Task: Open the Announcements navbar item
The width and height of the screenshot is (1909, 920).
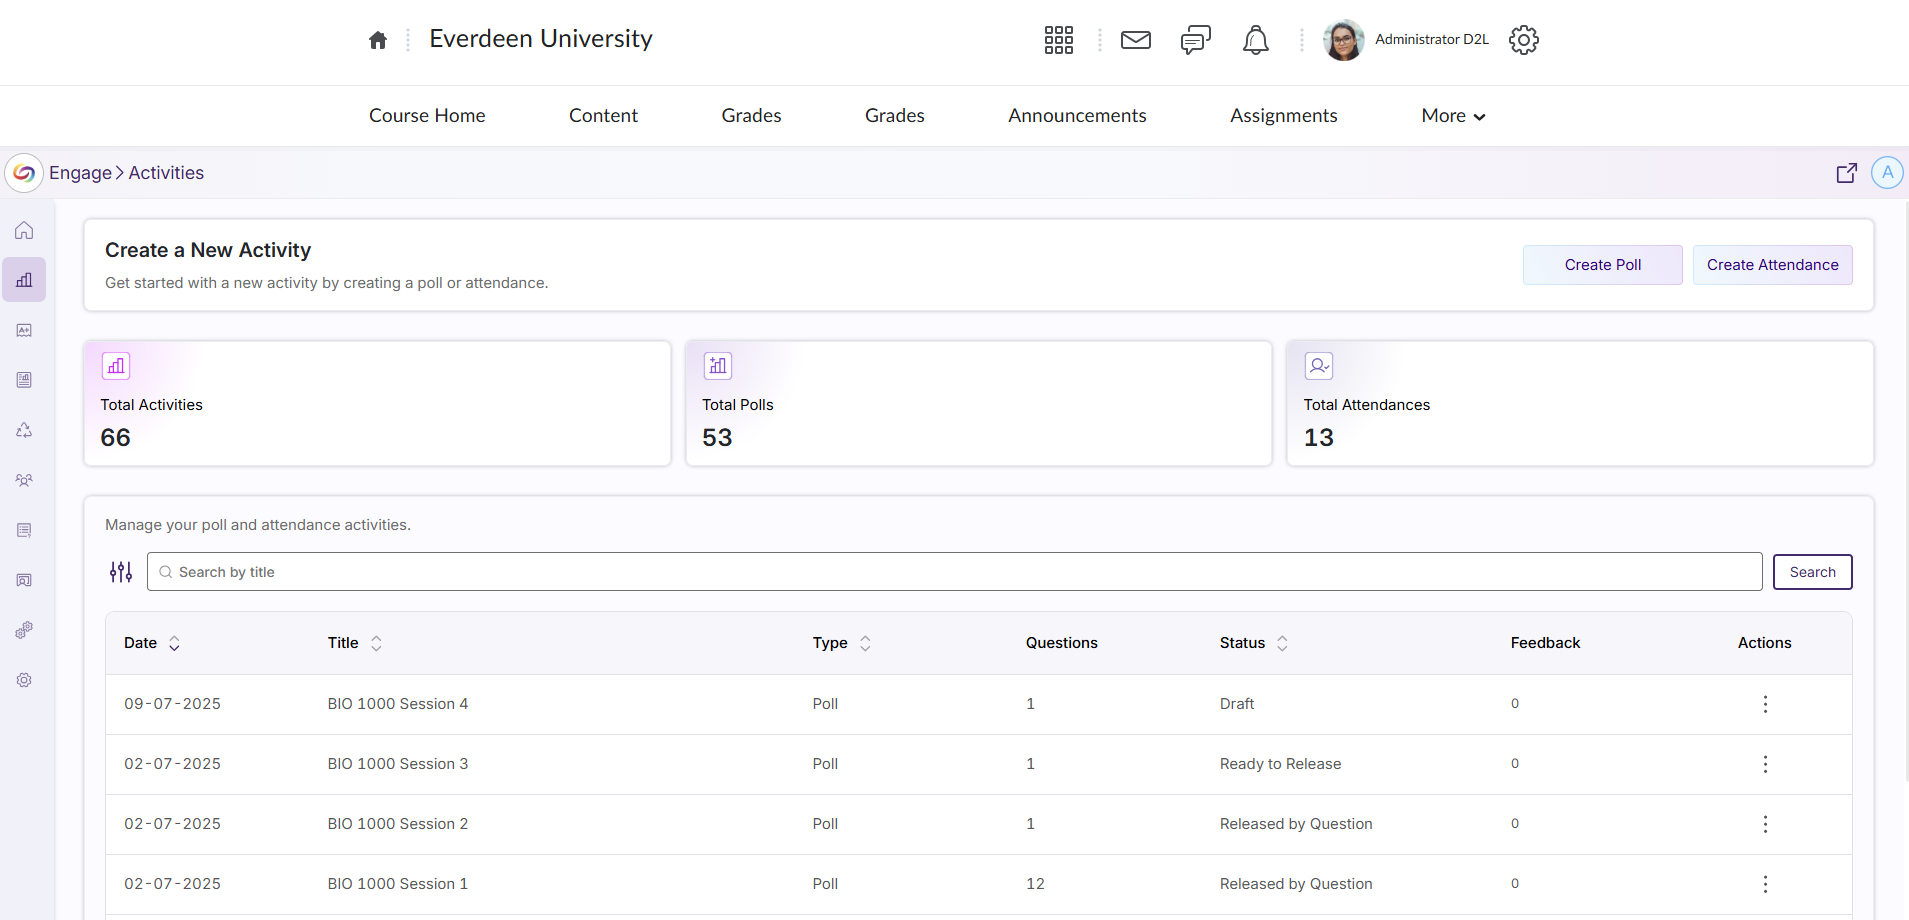Action: [1077, 116]
